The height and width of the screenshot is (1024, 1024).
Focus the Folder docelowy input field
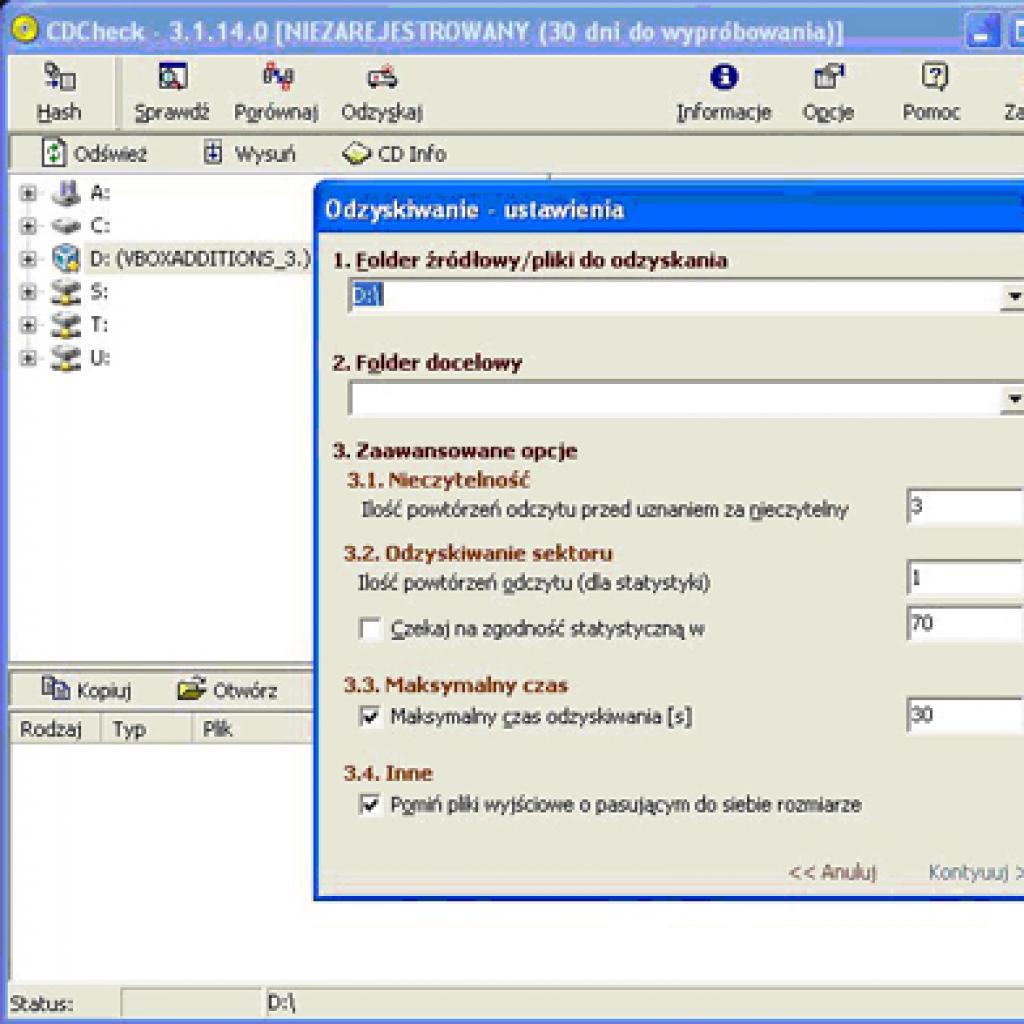pos(675,398)
